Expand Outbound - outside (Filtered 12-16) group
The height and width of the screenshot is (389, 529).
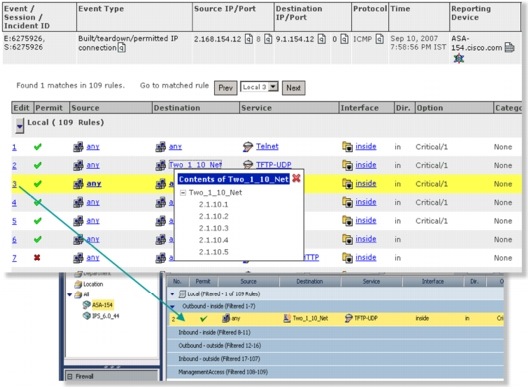click(220, 345)
